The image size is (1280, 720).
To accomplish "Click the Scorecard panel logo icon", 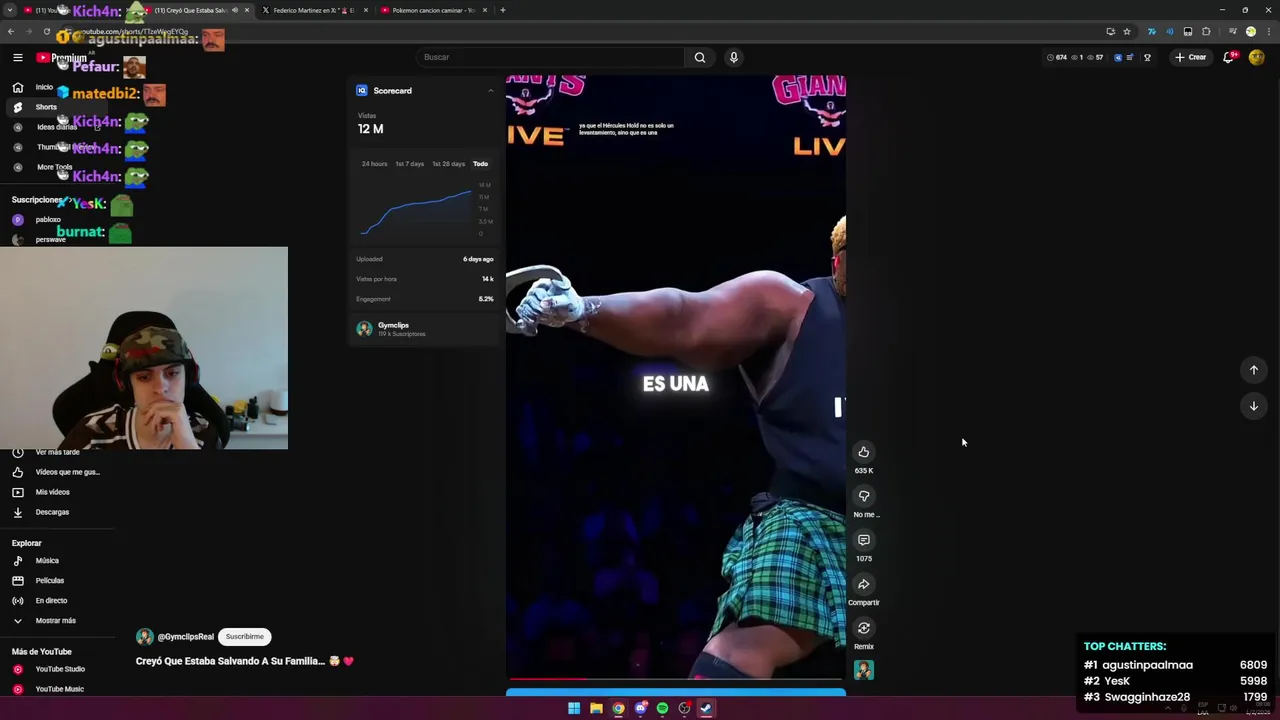I will tap(362, 91).
